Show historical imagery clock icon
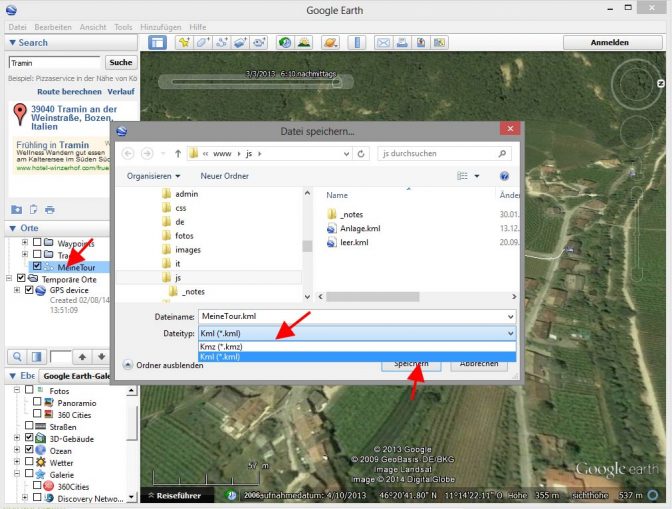This screenshot has width=672, height=509. pos(285,42)
